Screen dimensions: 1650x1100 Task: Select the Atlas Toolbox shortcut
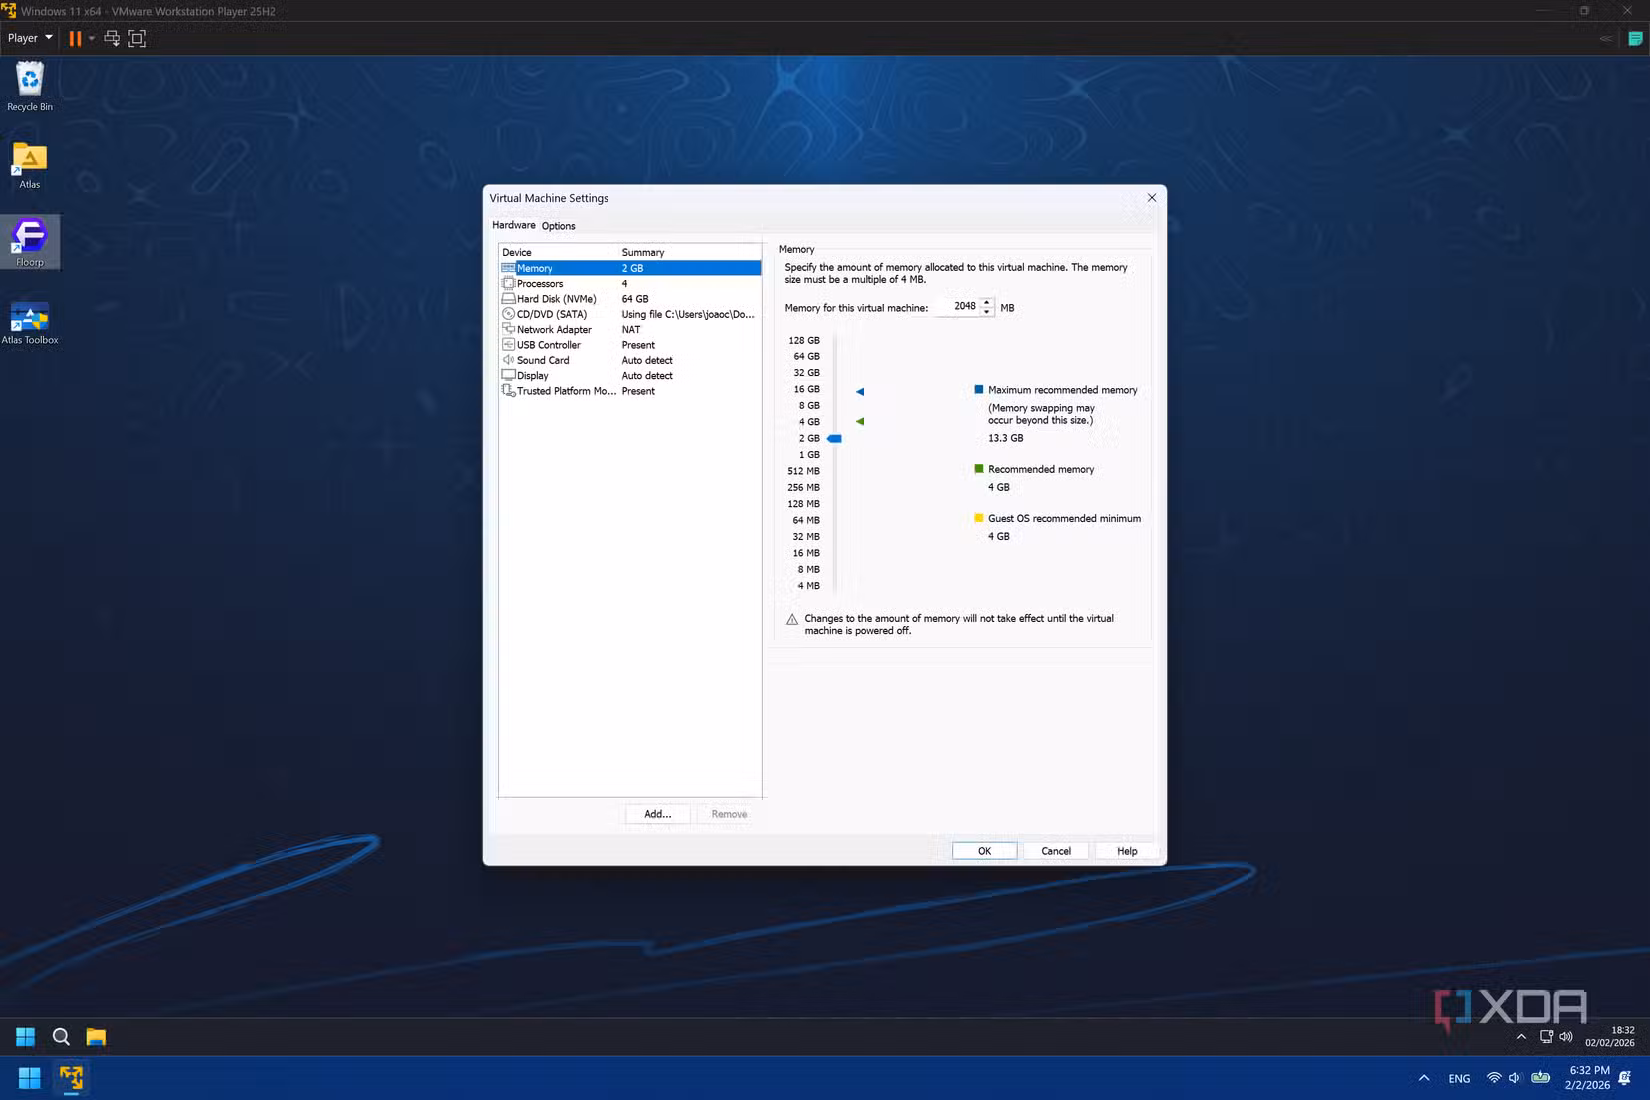(30, 322)
